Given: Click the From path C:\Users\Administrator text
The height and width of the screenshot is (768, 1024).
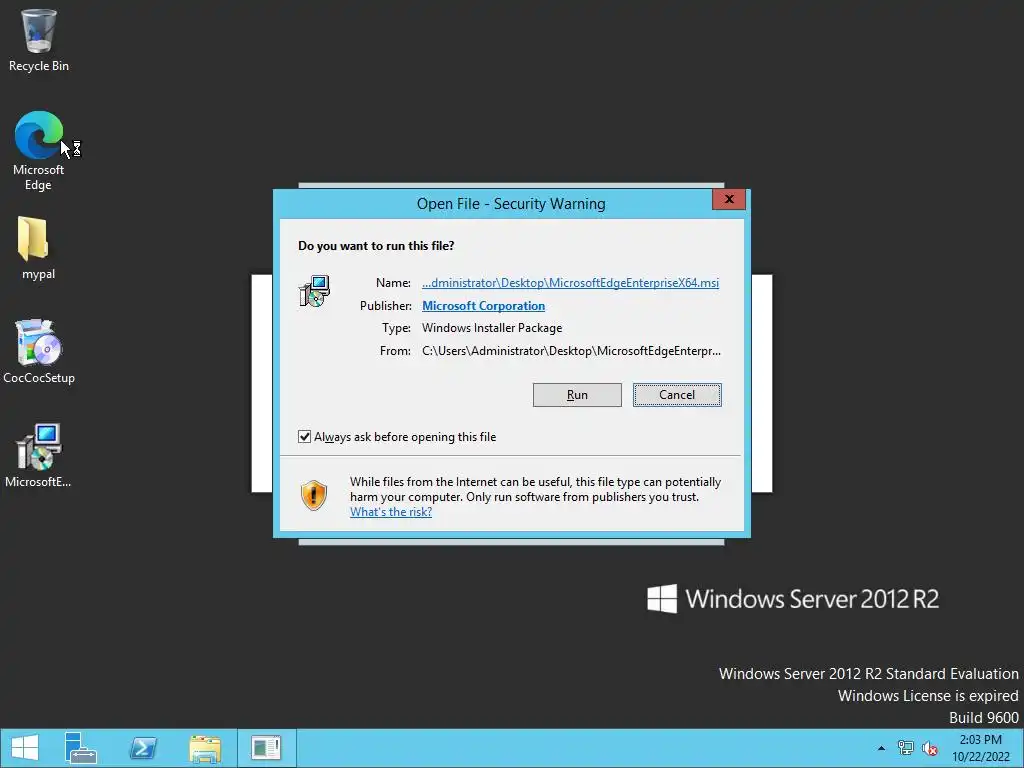Looking at the screenshot, I should coord(571,351).
